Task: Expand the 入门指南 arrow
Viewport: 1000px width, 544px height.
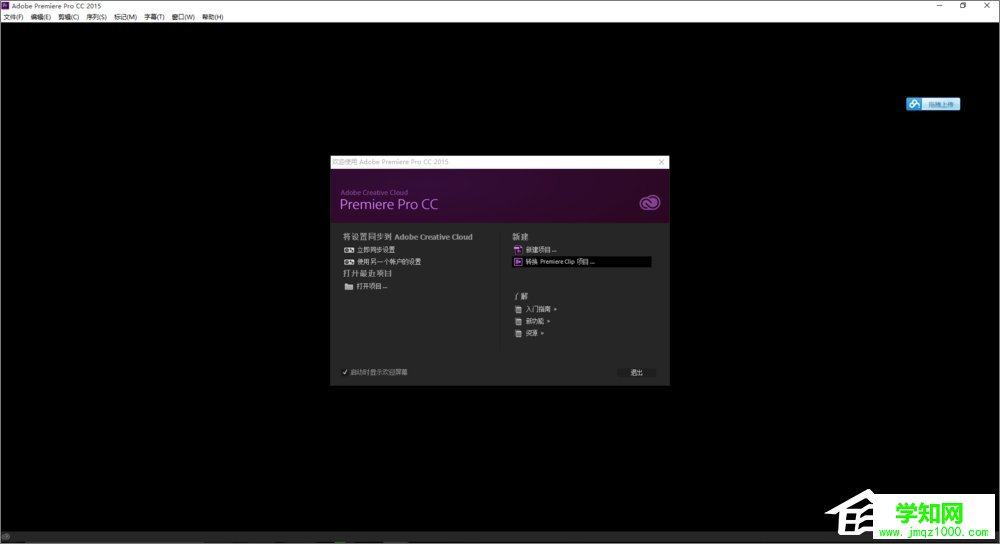Action: coord(555,309)
